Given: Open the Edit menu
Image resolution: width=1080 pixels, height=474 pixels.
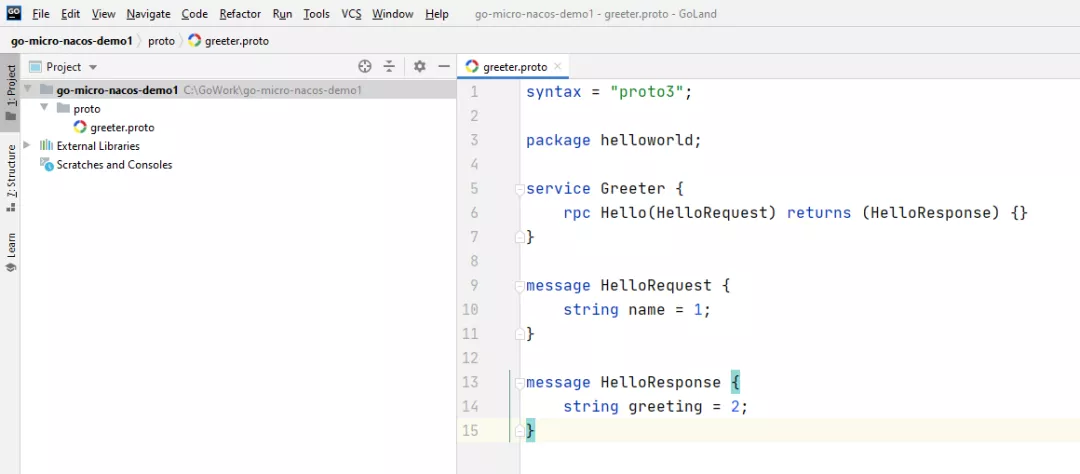Looking at the screenshot, I should pos(70,14).
